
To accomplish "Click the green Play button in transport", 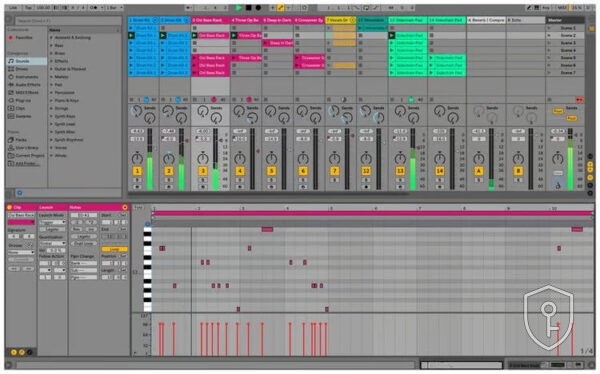I will pos(238,7).
